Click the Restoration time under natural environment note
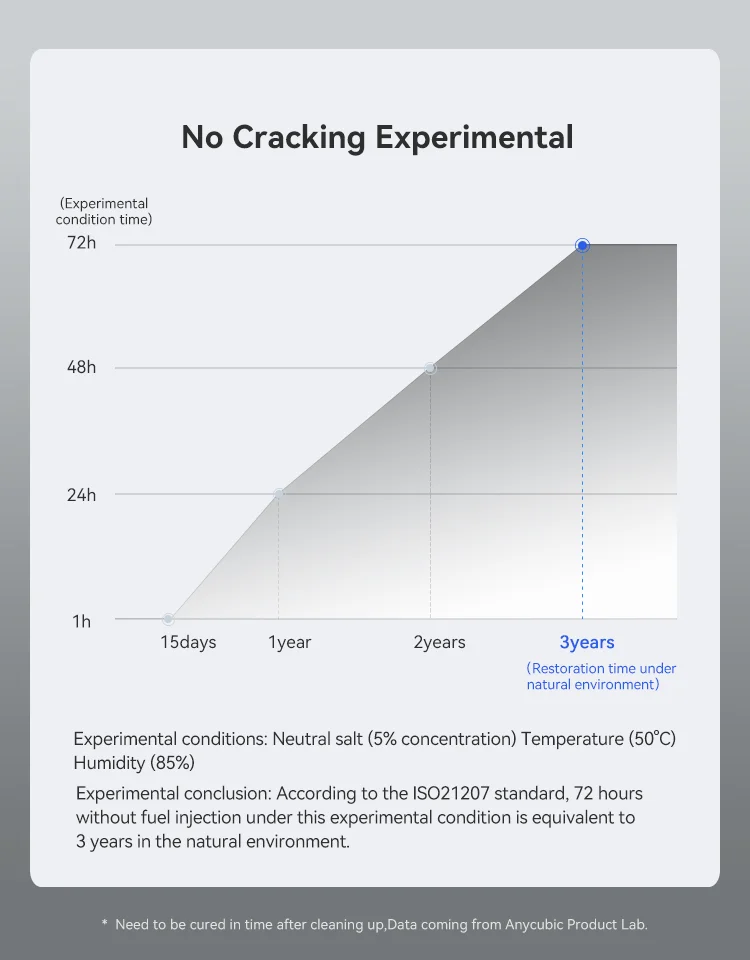 point(601,677)
